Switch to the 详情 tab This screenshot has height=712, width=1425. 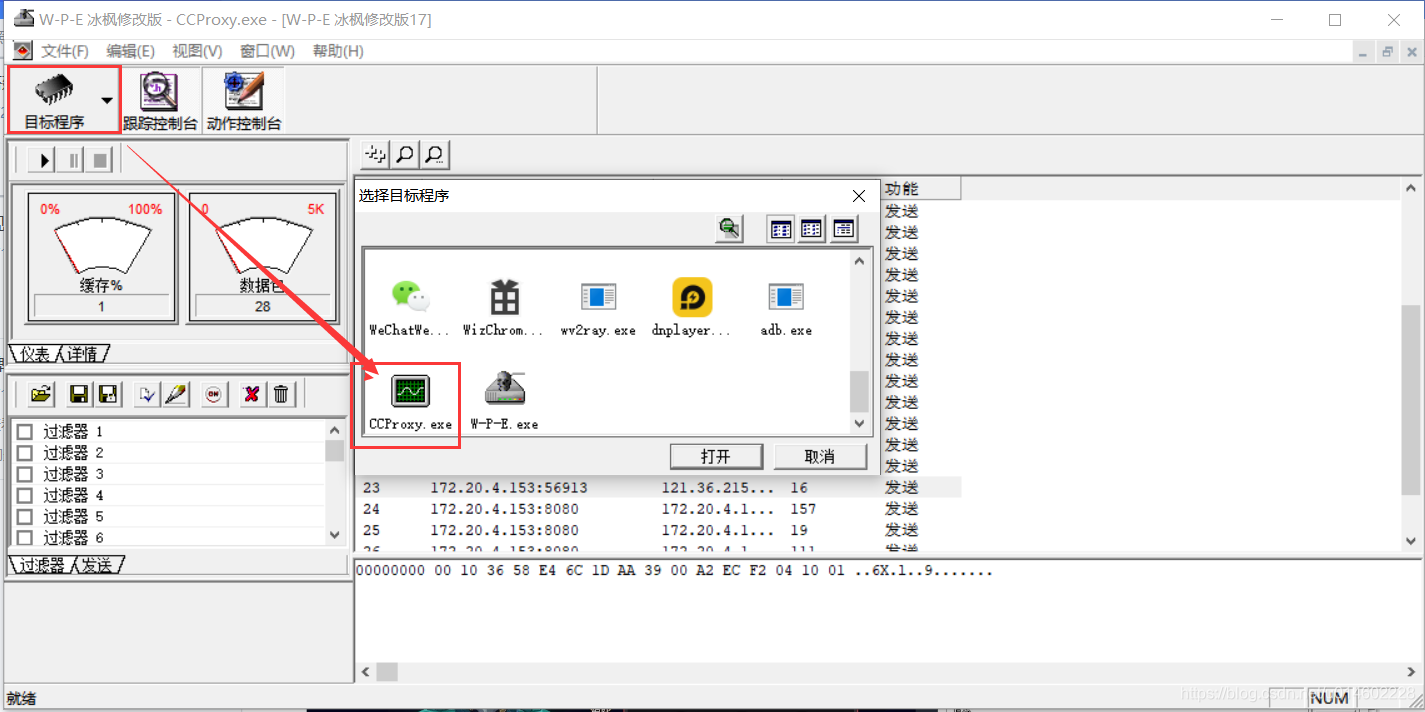[x=83, y=354]
